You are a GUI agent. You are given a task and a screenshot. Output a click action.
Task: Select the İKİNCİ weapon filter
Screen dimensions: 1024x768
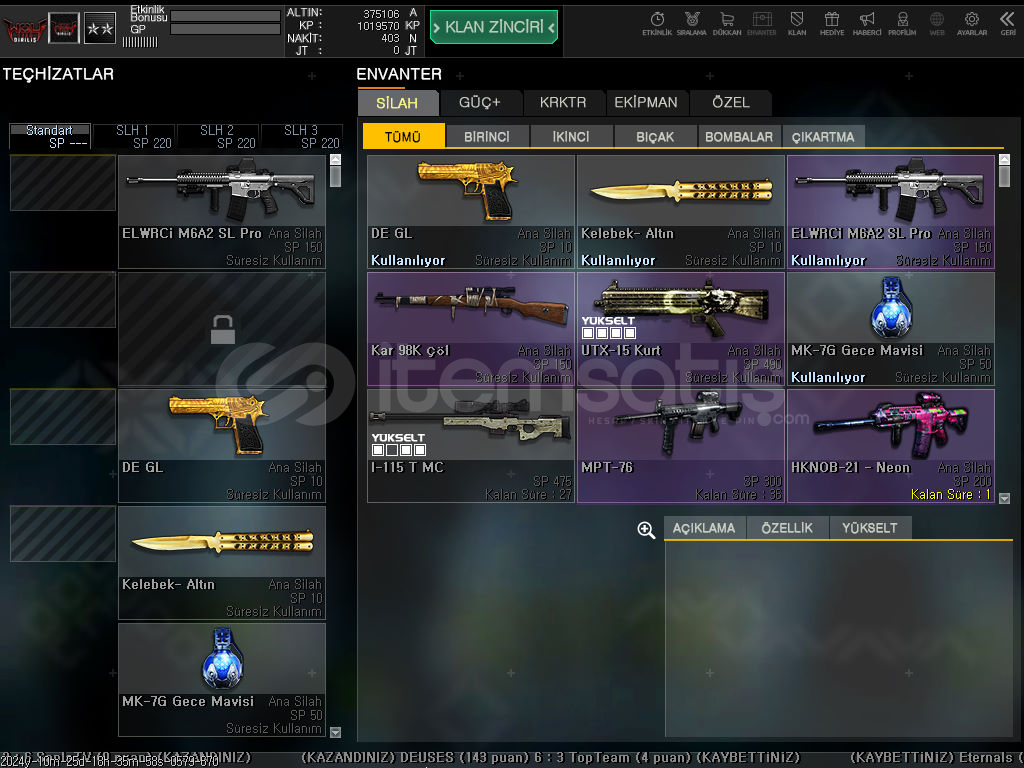pos(571,136)
